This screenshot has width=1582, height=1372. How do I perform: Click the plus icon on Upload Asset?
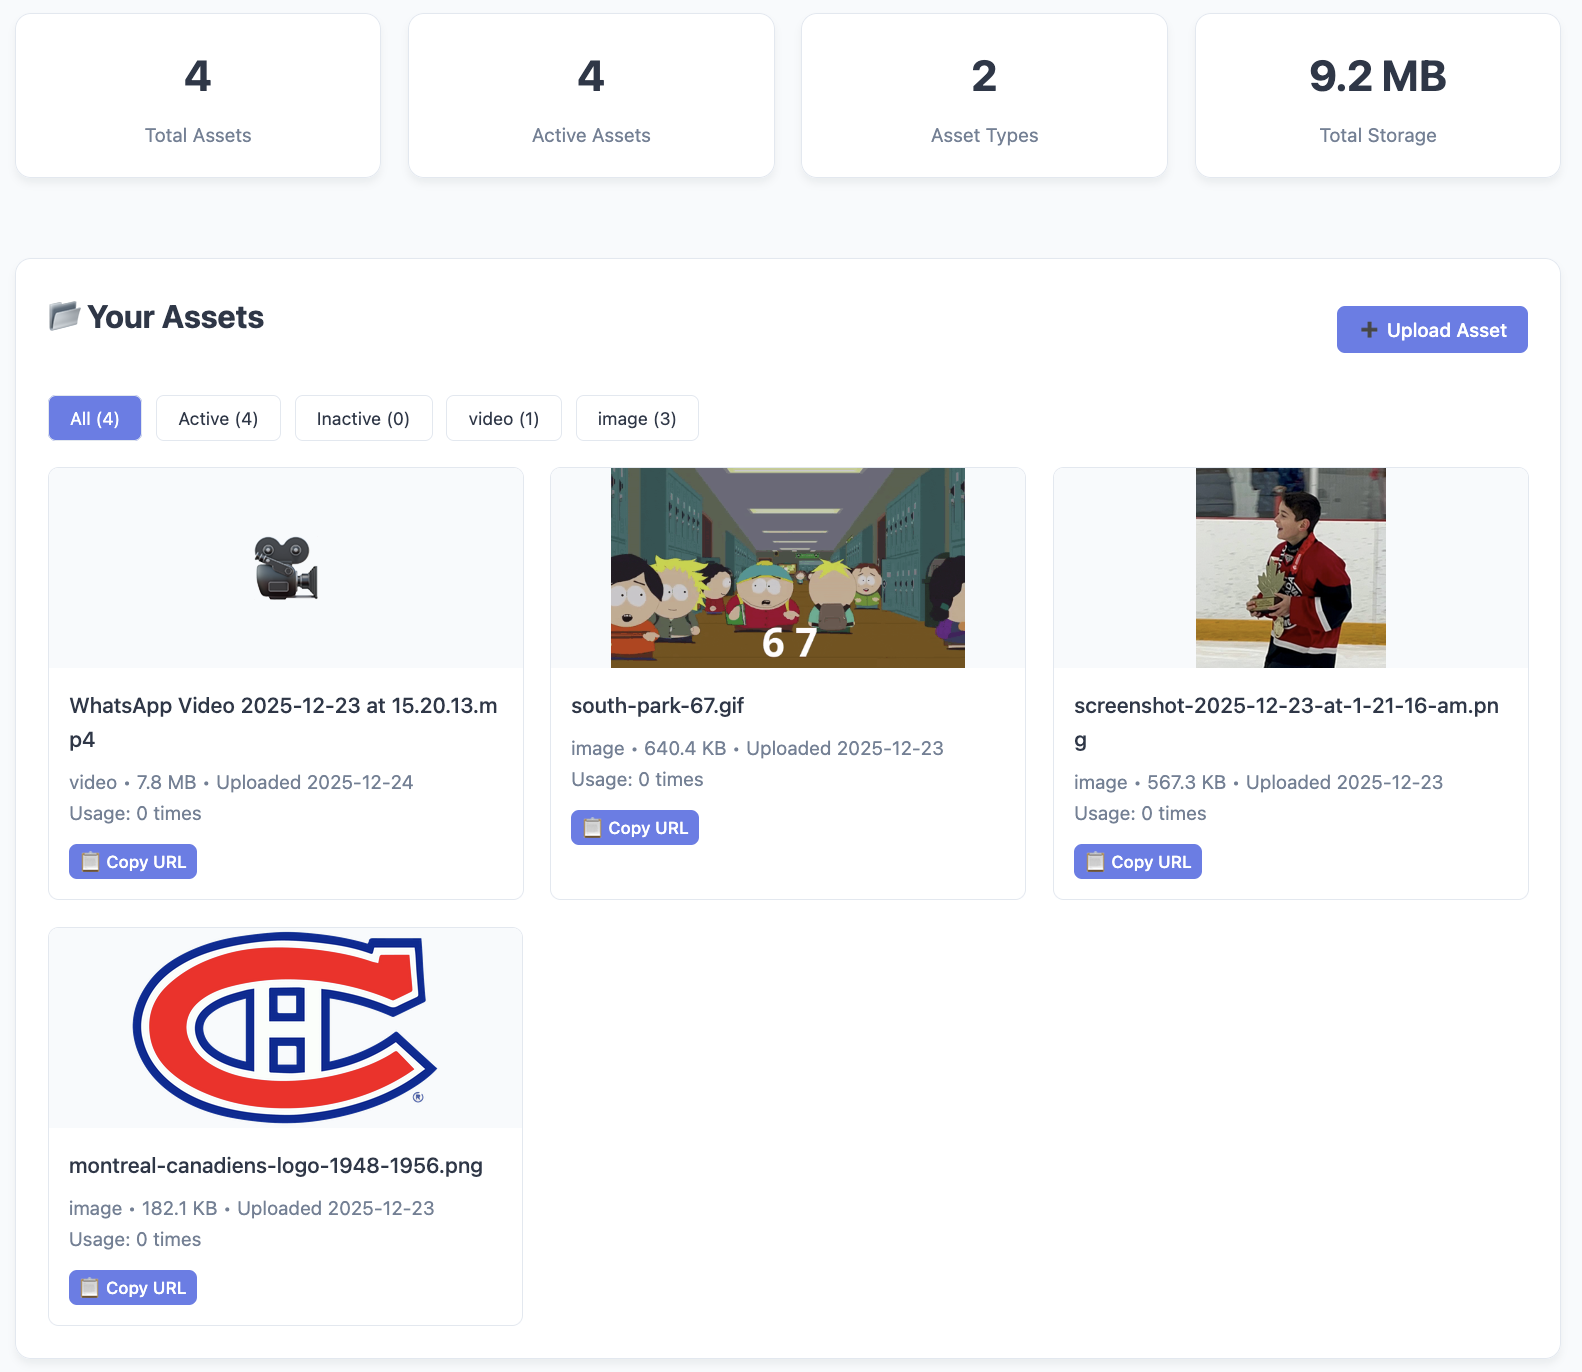pyautogui.click(x=1369, y=330)
